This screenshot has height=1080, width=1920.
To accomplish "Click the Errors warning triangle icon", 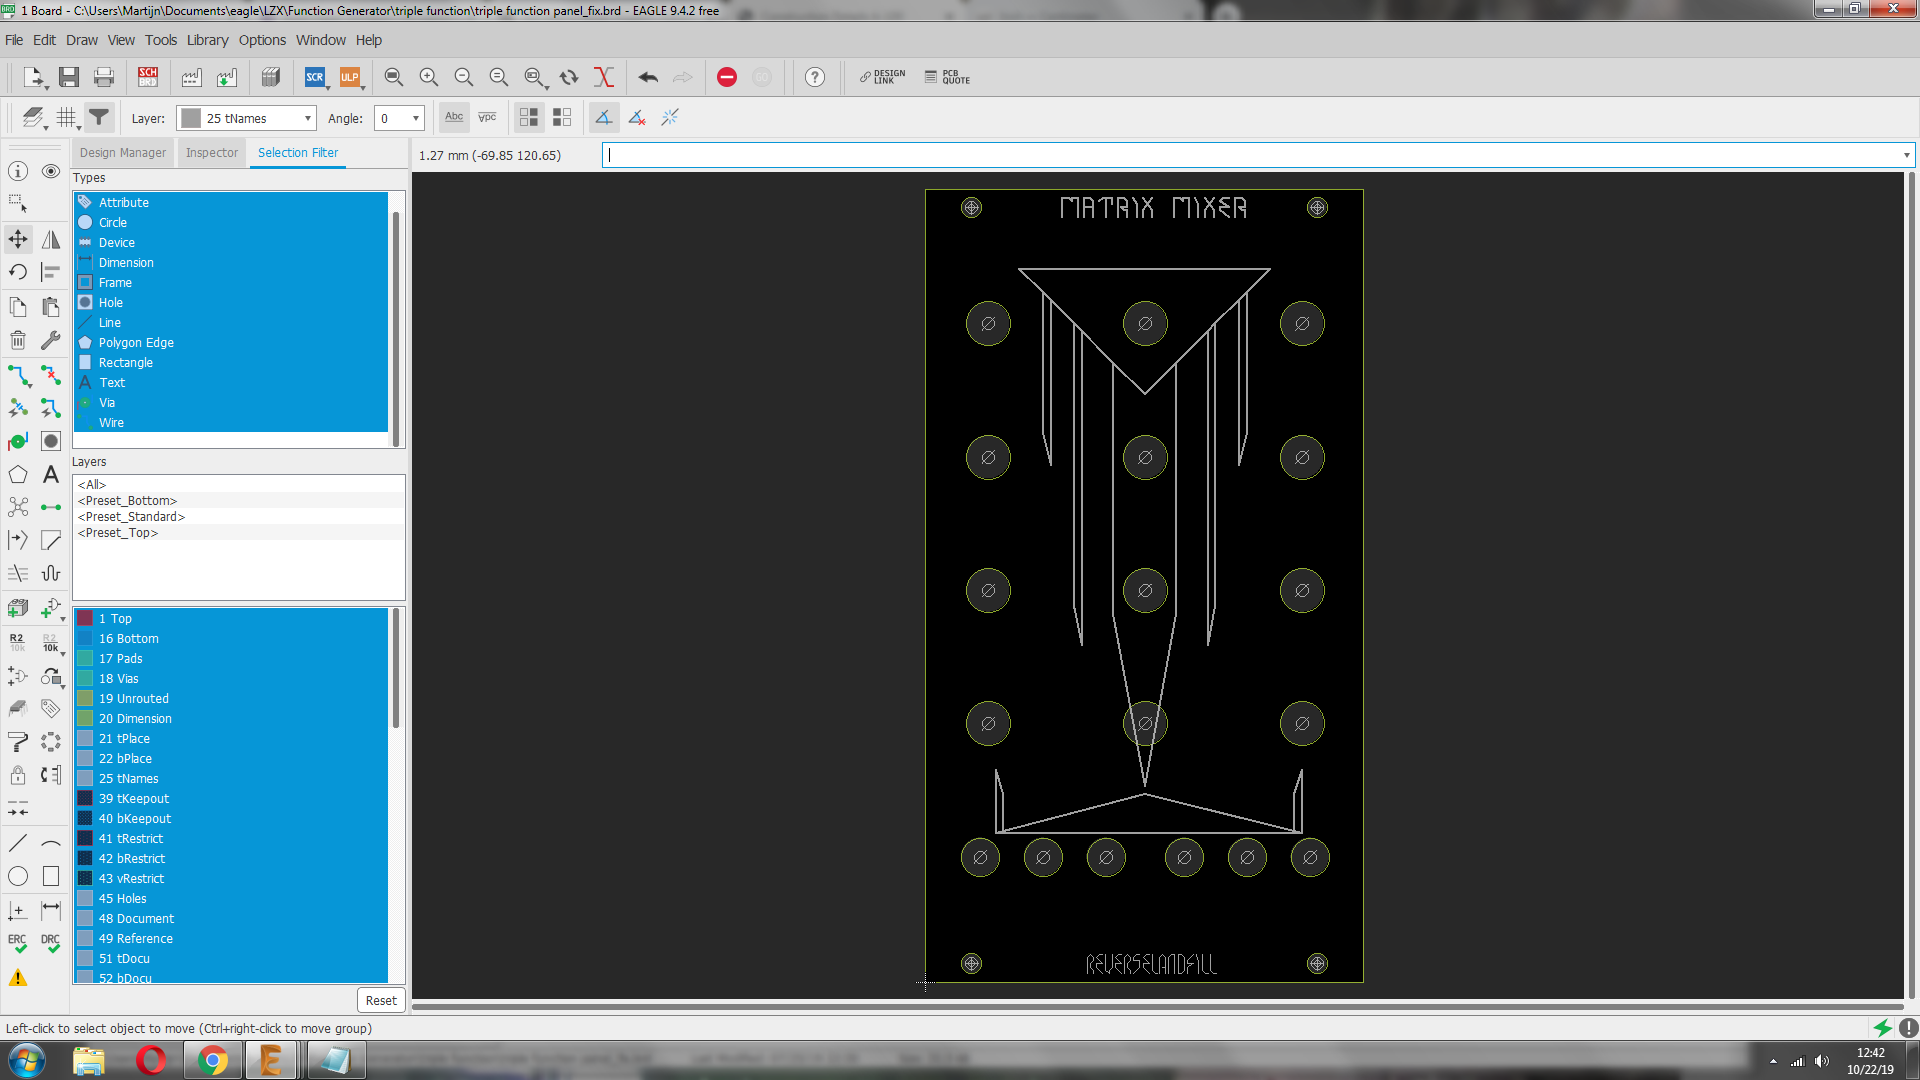I will coord(18,977).
